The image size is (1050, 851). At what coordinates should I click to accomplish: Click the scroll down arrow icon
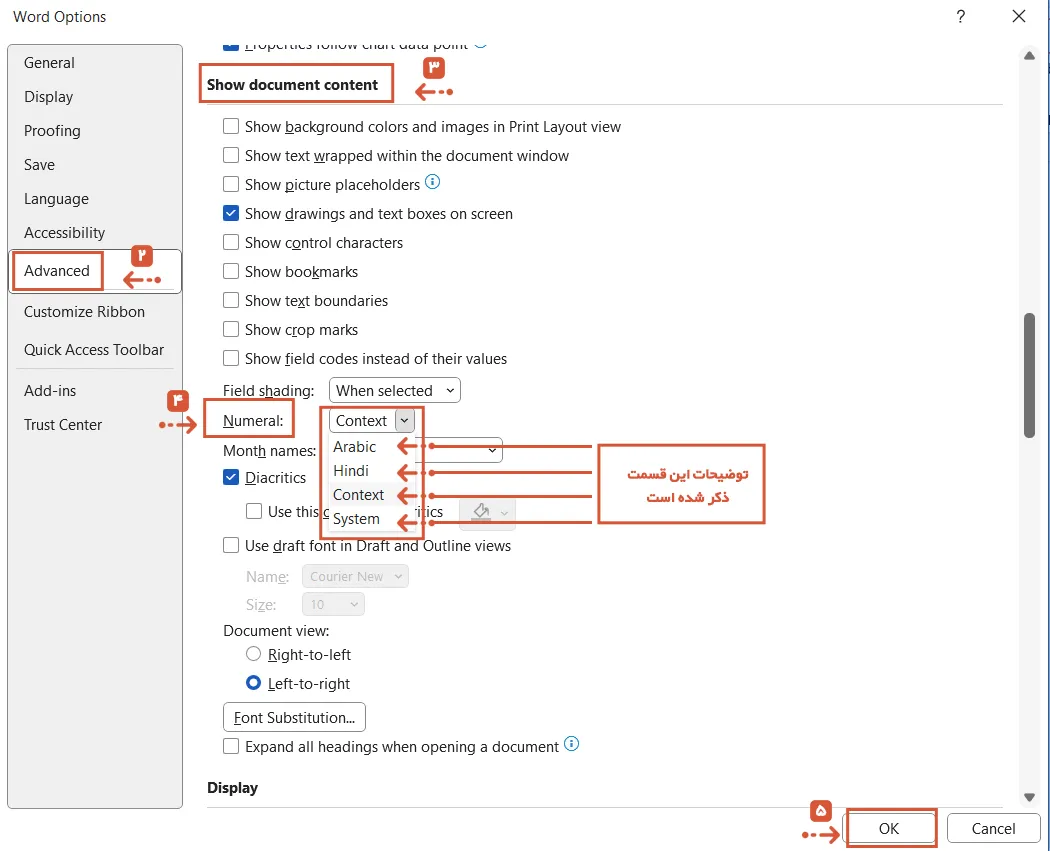click(x=1029, y=797)
